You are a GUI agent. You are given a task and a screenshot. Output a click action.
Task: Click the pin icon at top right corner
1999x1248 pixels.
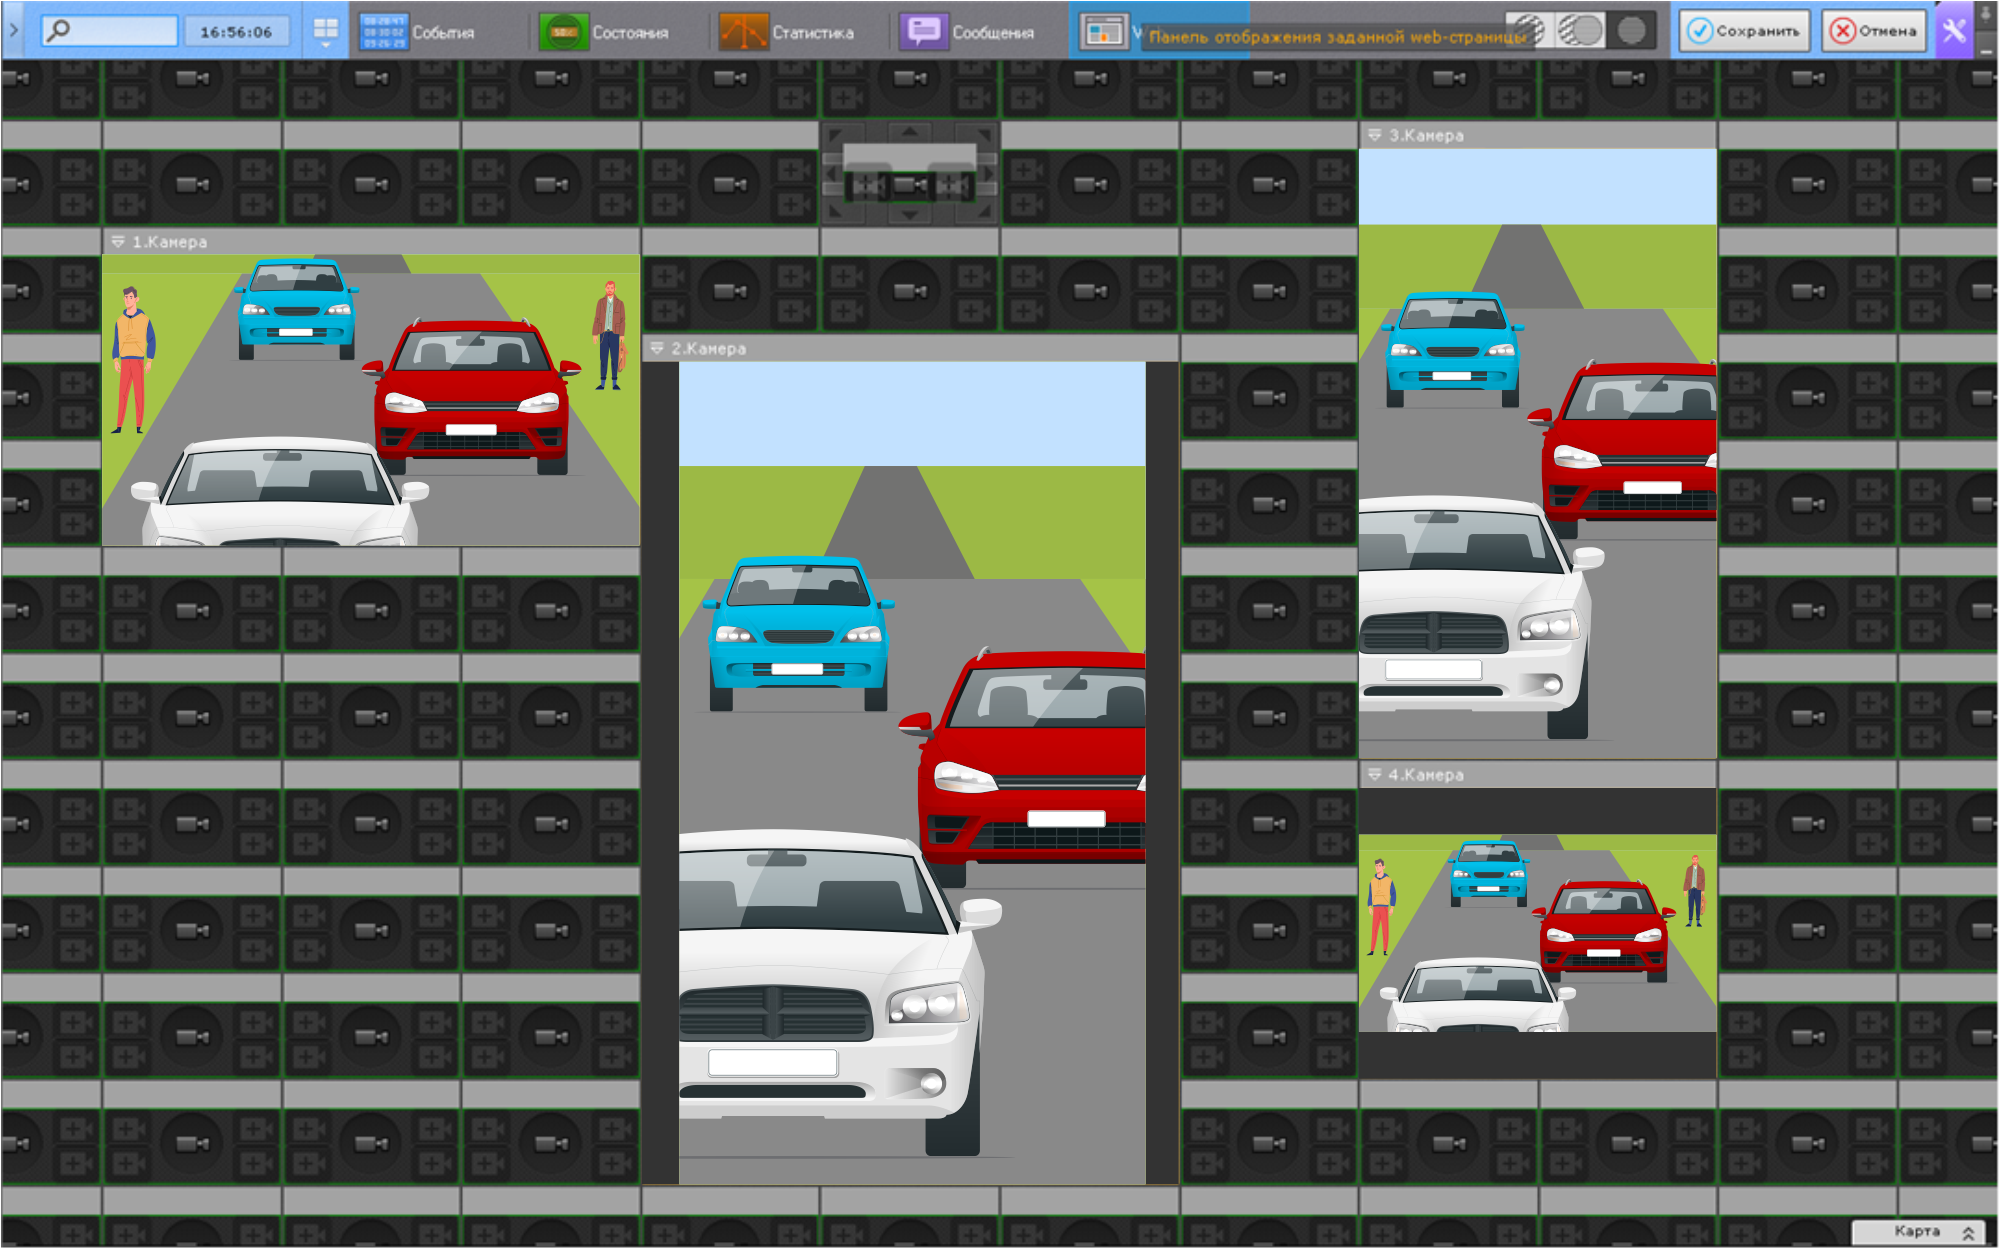(x=1986, y=15)
